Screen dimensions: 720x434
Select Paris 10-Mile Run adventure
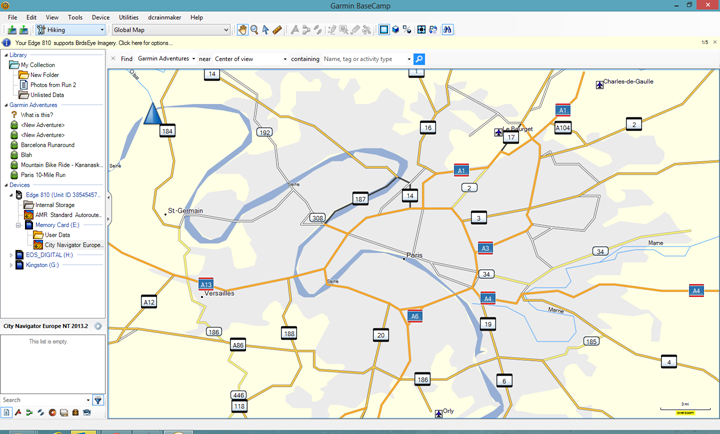[x=43, y=175]
